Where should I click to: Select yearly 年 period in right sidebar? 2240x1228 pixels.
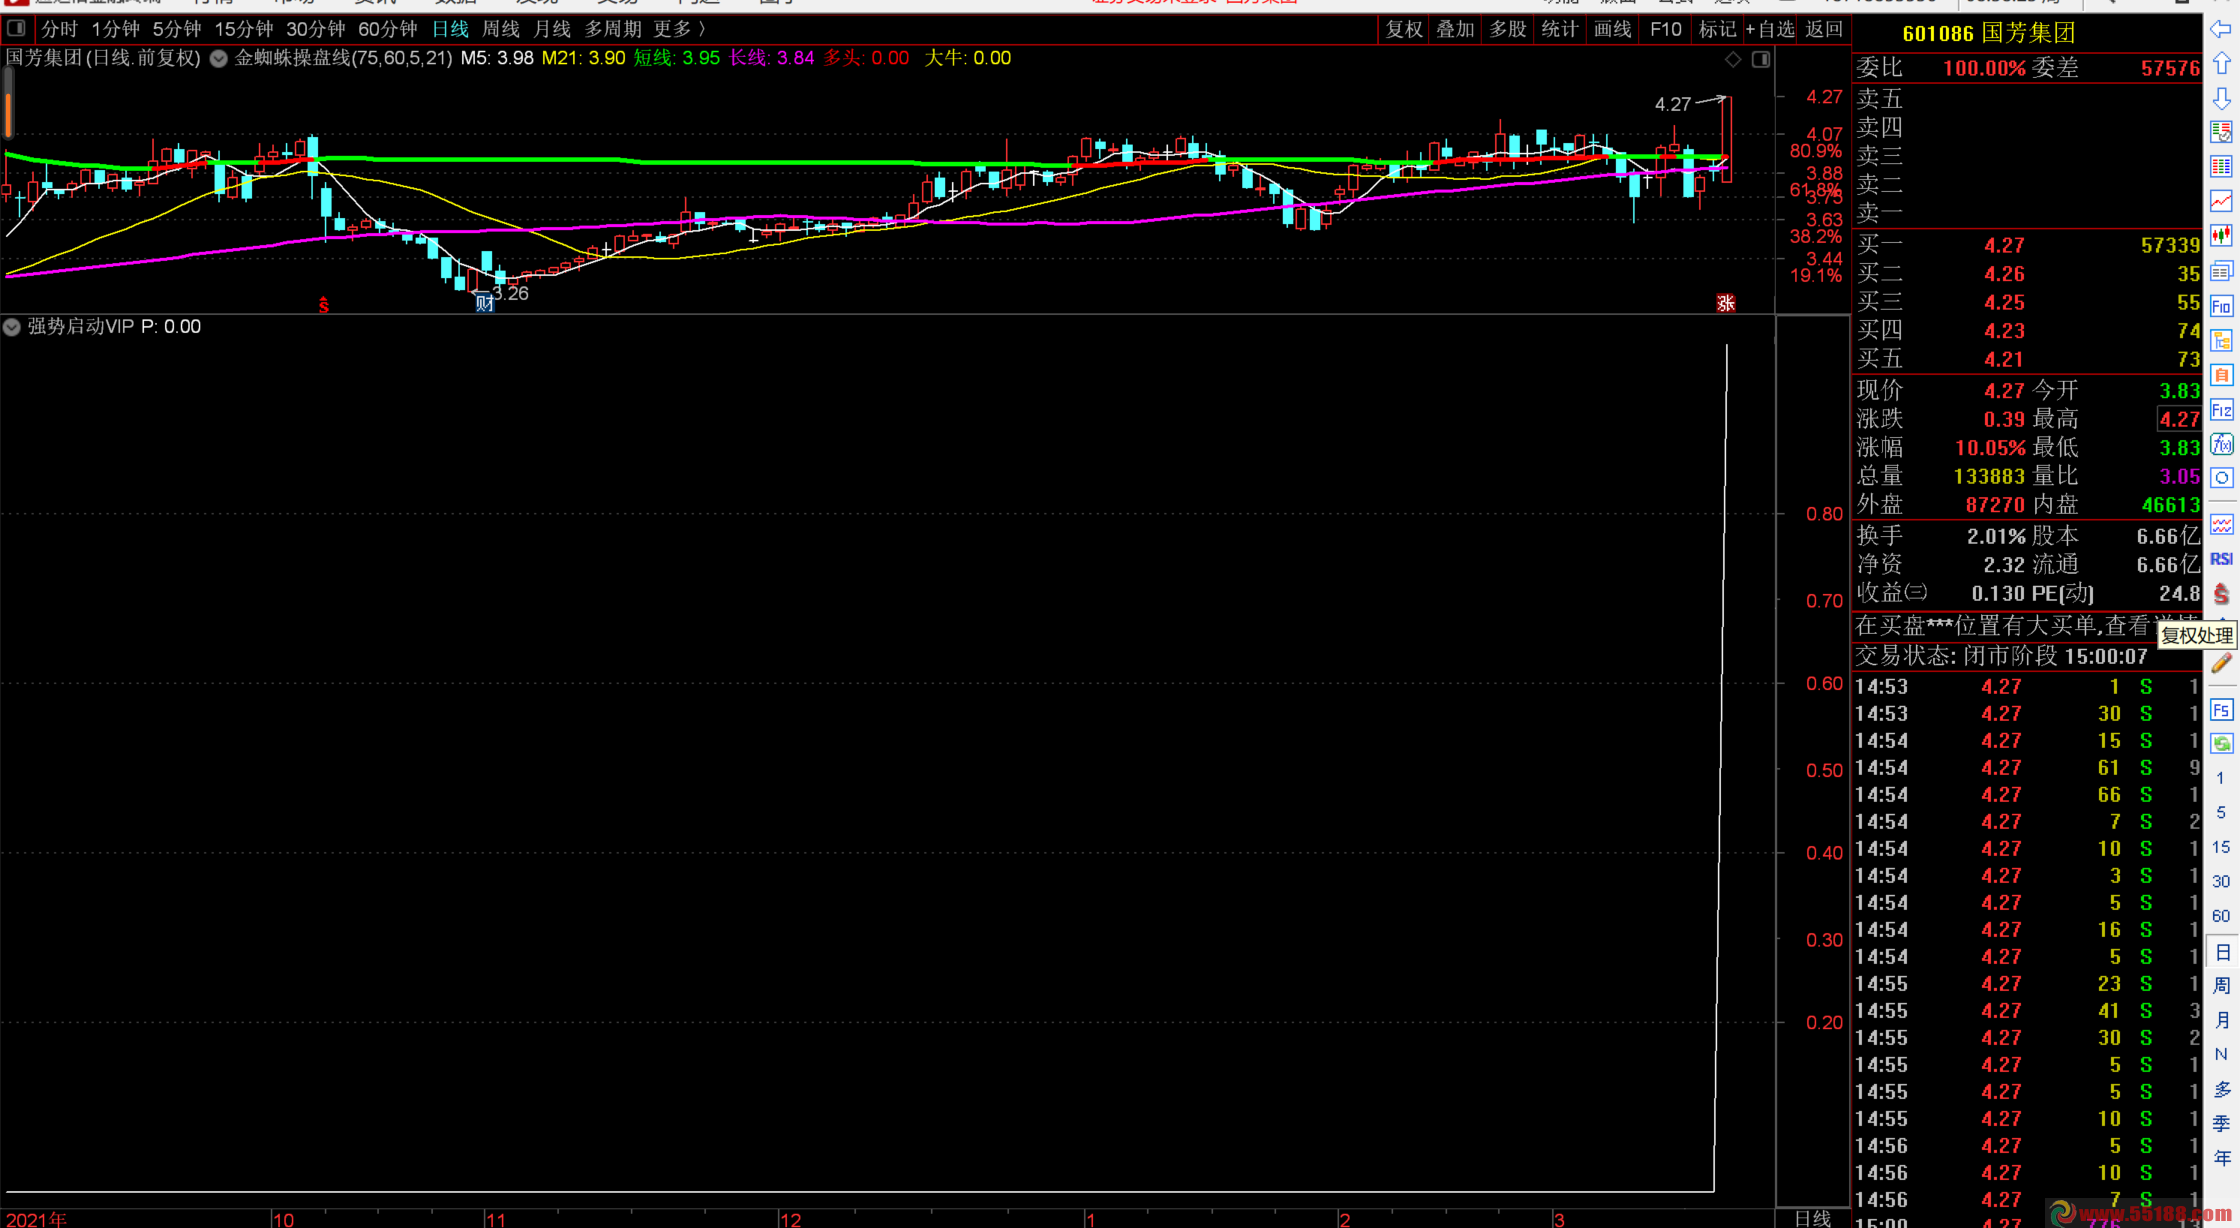point(2221,1158)
